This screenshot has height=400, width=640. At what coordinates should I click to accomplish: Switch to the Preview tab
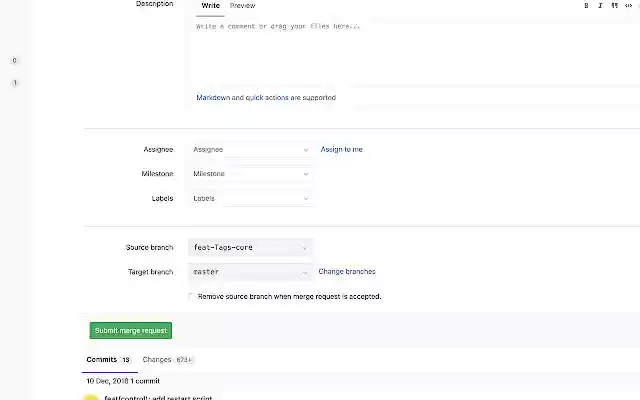tap(242, 6)
